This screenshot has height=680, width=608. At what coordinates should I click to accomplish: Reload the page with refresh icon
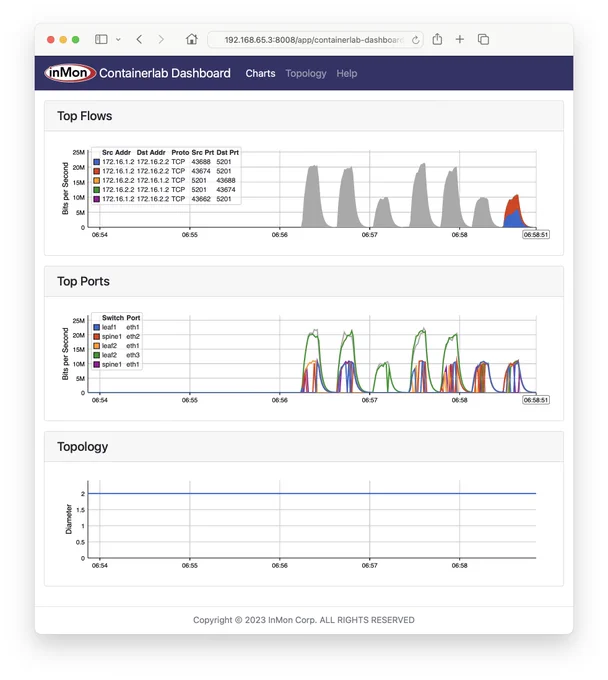click(415, 40)
